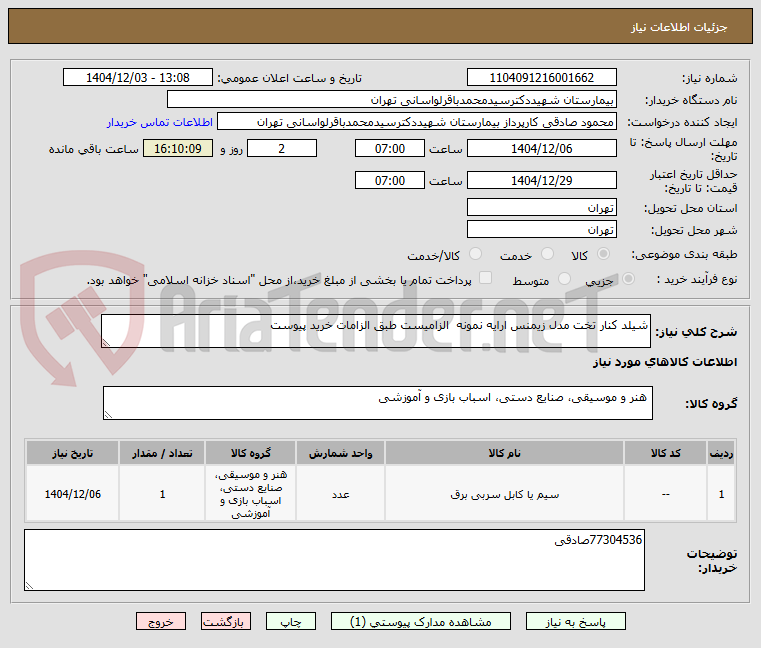Click the شرح کلی نیاز description textarea
Image resolution: width=761 pixels, height=648 pixels.
click(376, 331)
